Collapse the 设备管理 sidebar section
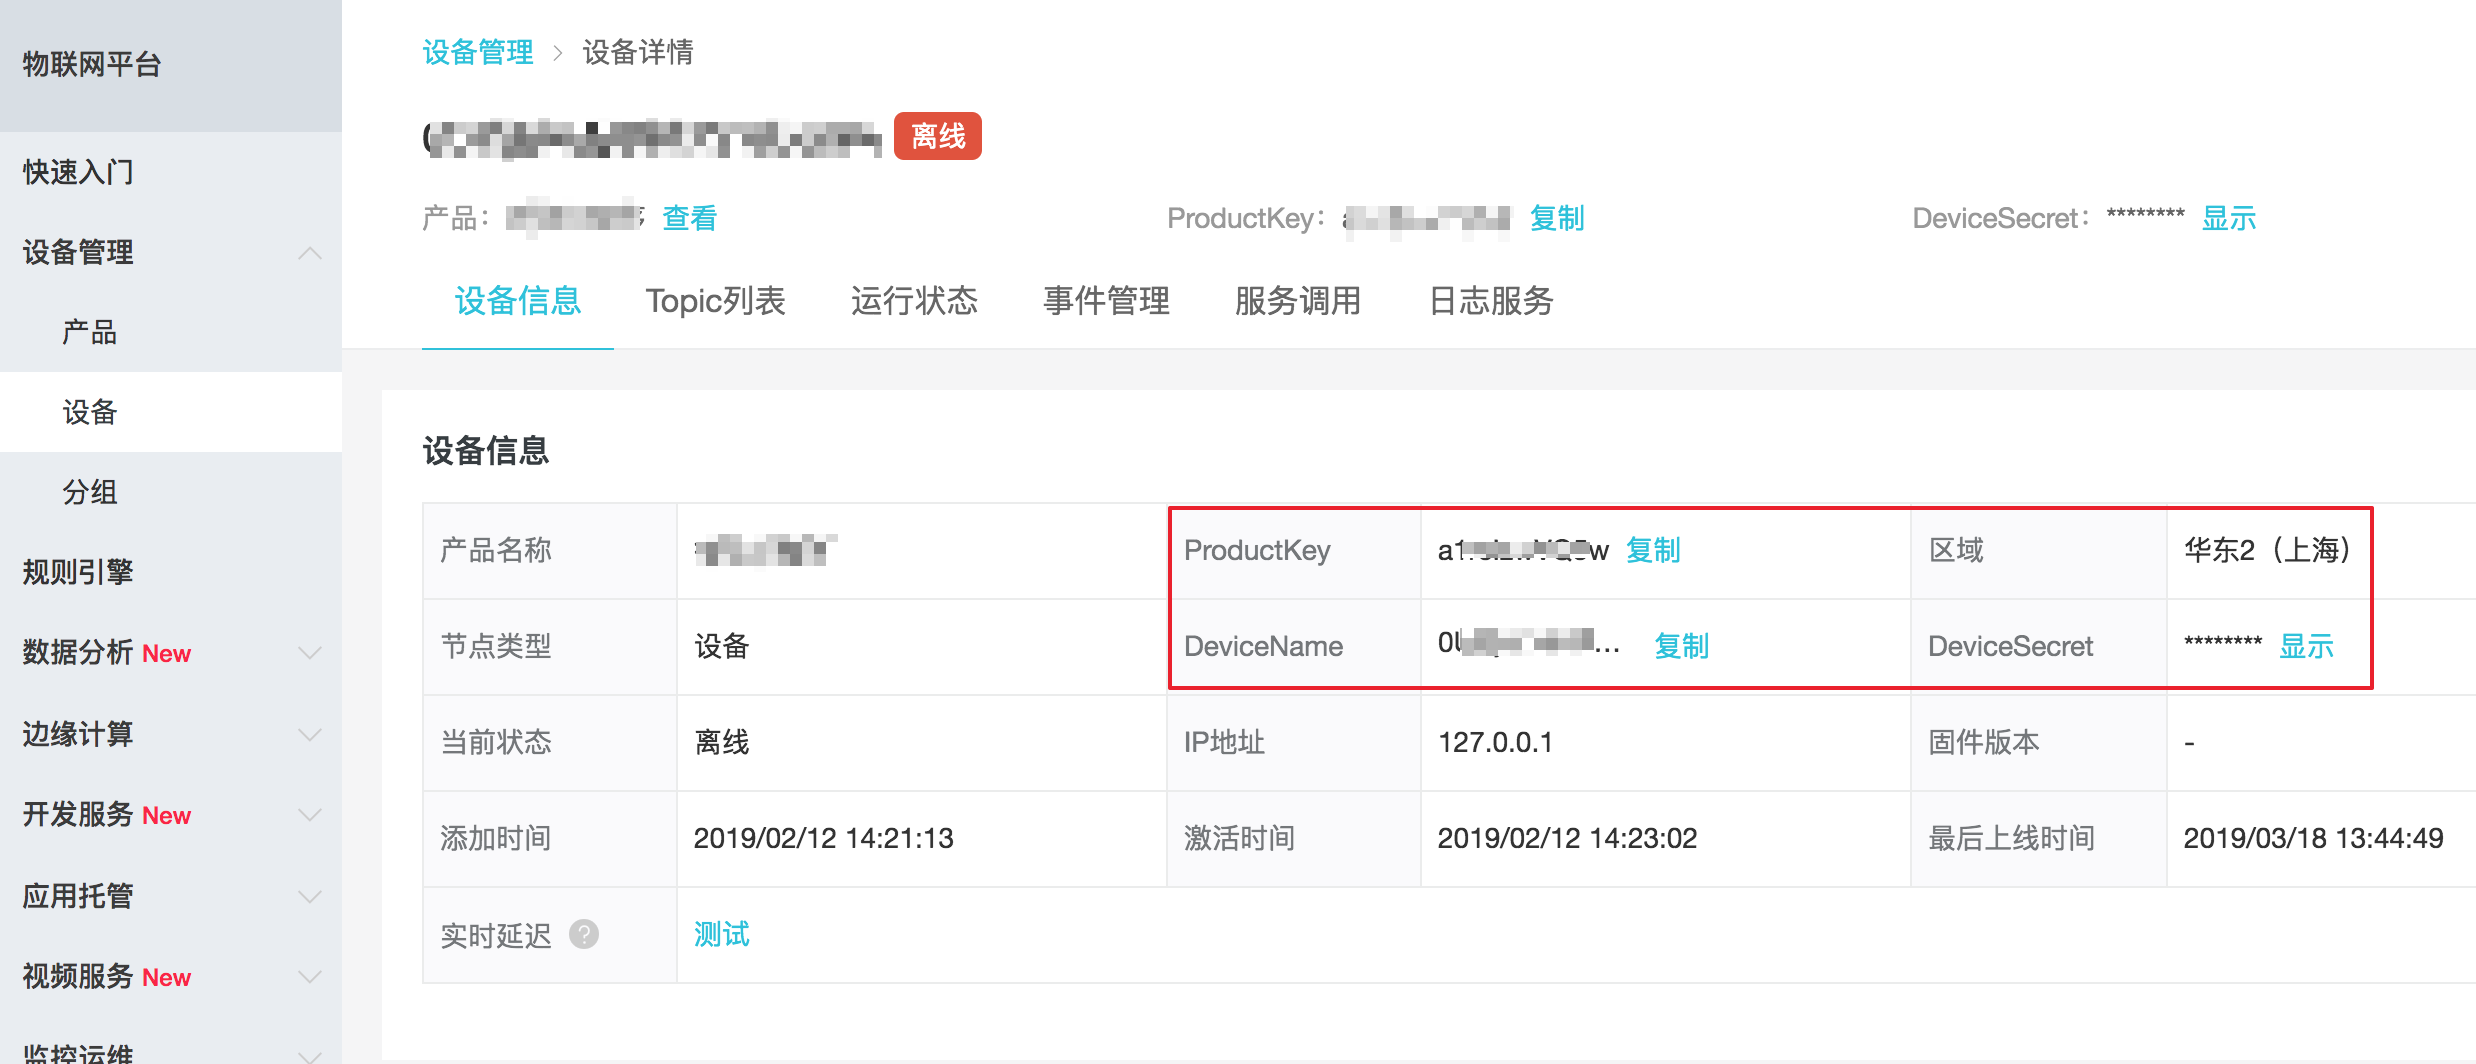 (310, 252)
